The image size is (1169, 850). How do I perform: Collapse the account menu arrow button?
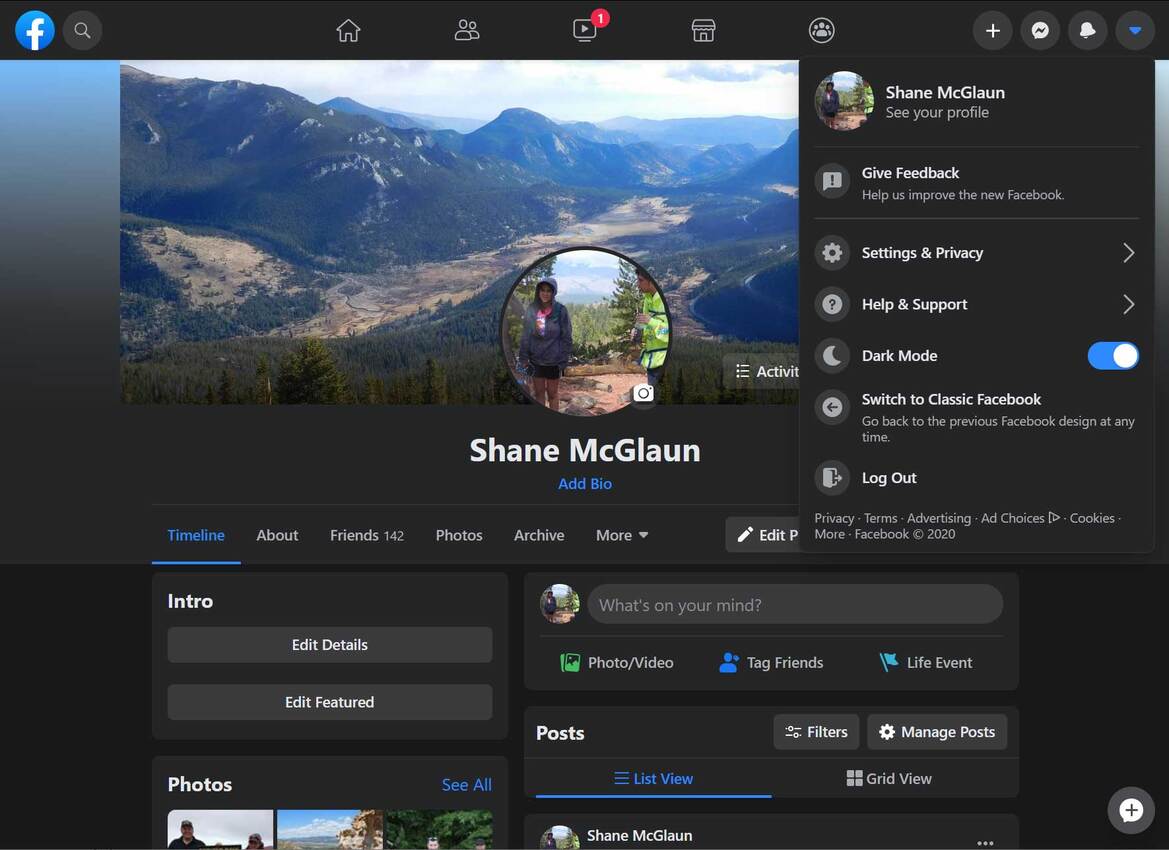(x=1135, y=31)
